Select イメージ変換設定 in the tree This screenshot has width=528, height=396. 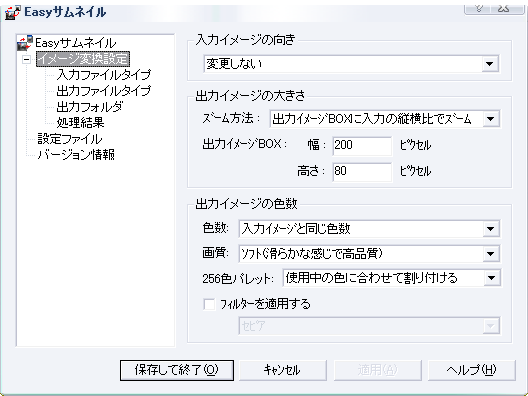(83, 59)
